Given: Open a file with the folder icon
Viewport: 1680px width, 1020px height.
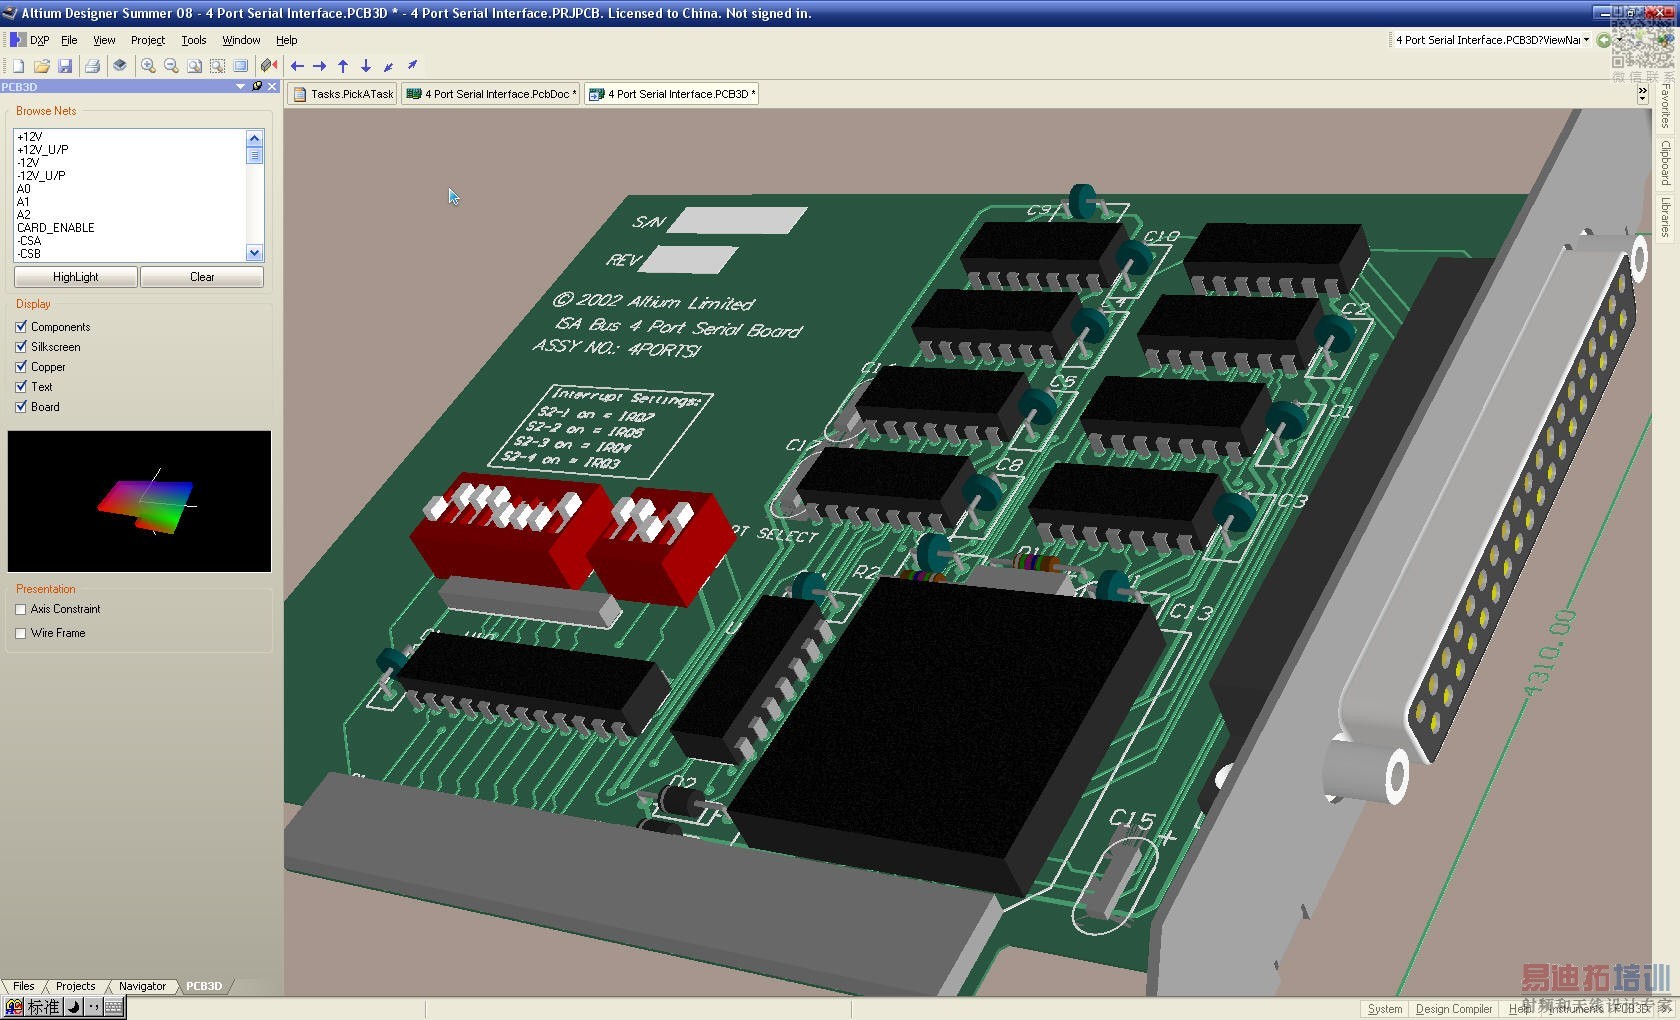Looking at the screenshot, I should coord(42,66).
